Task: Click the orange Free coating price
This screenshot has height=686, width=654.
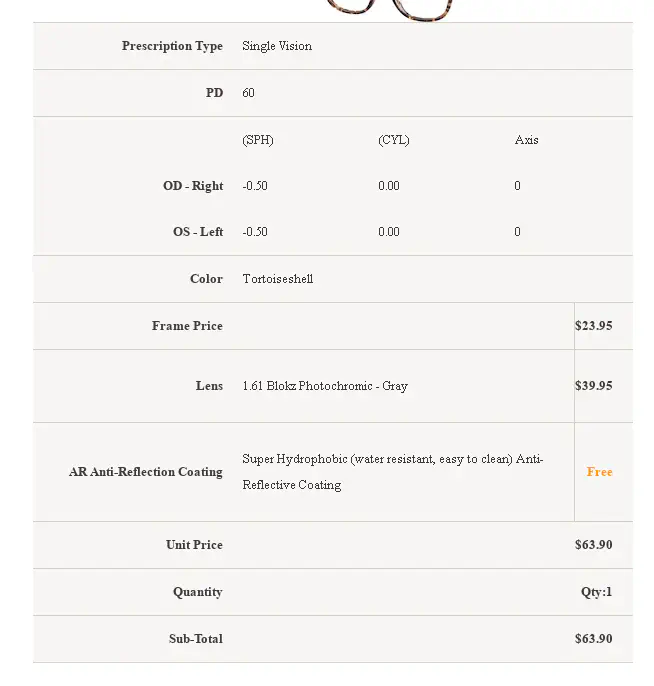Action: (x=599, y=472)
